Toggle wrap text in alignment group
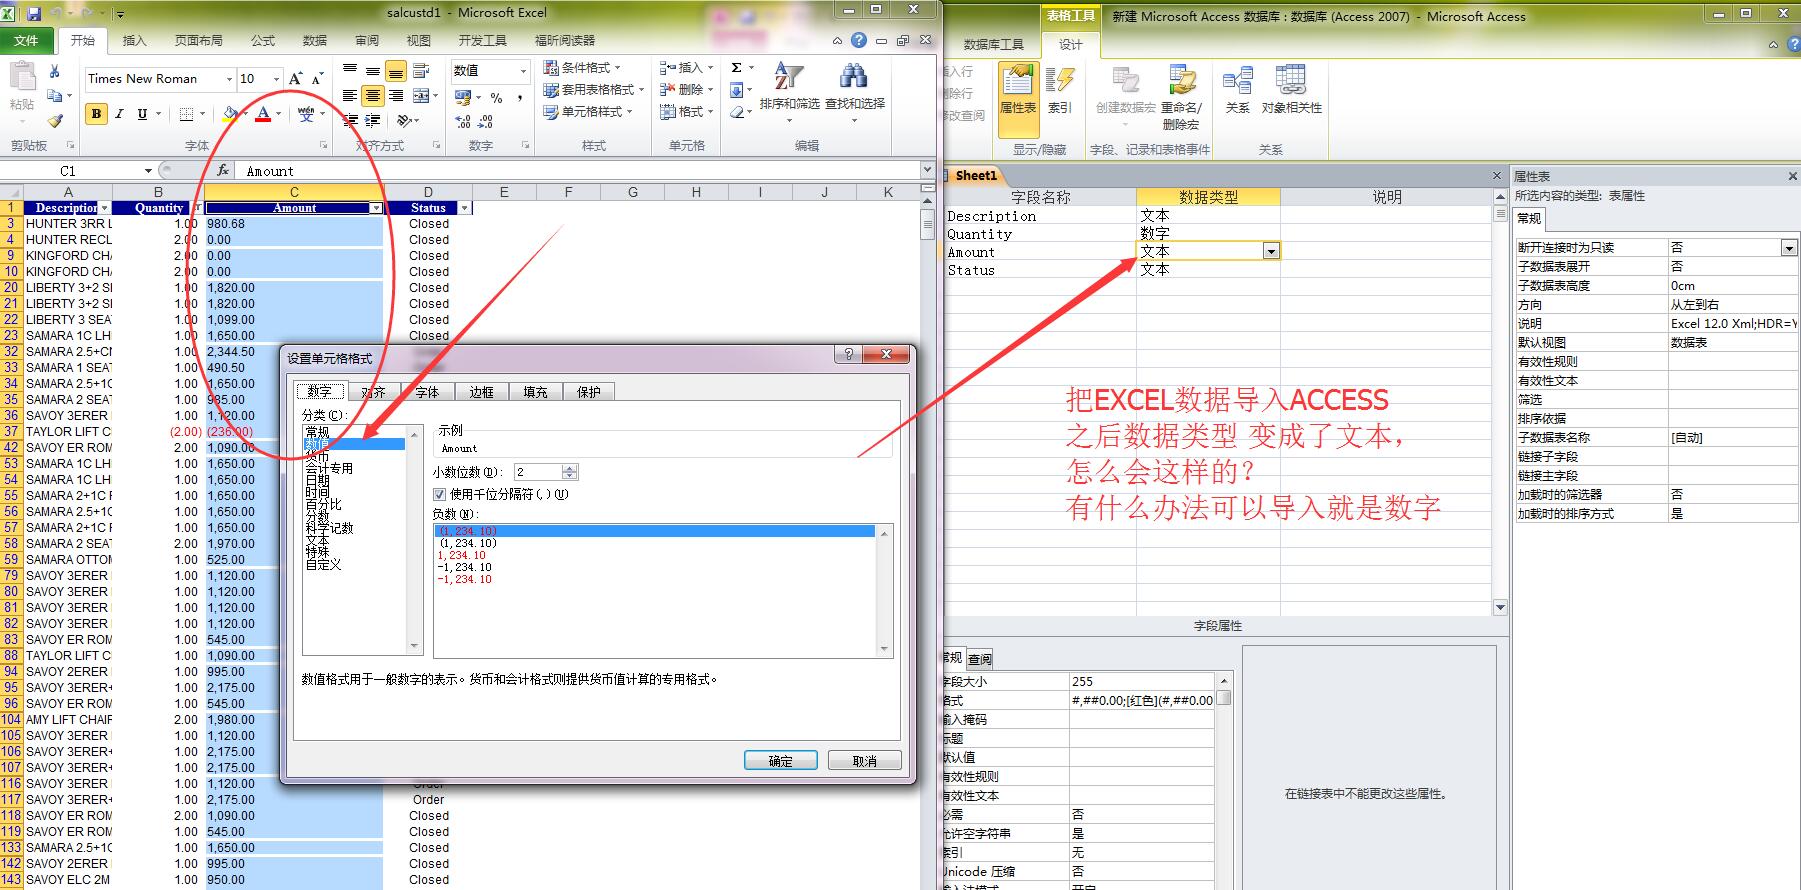This screenshot has width=1801, height=890. [x=421, y=71]
